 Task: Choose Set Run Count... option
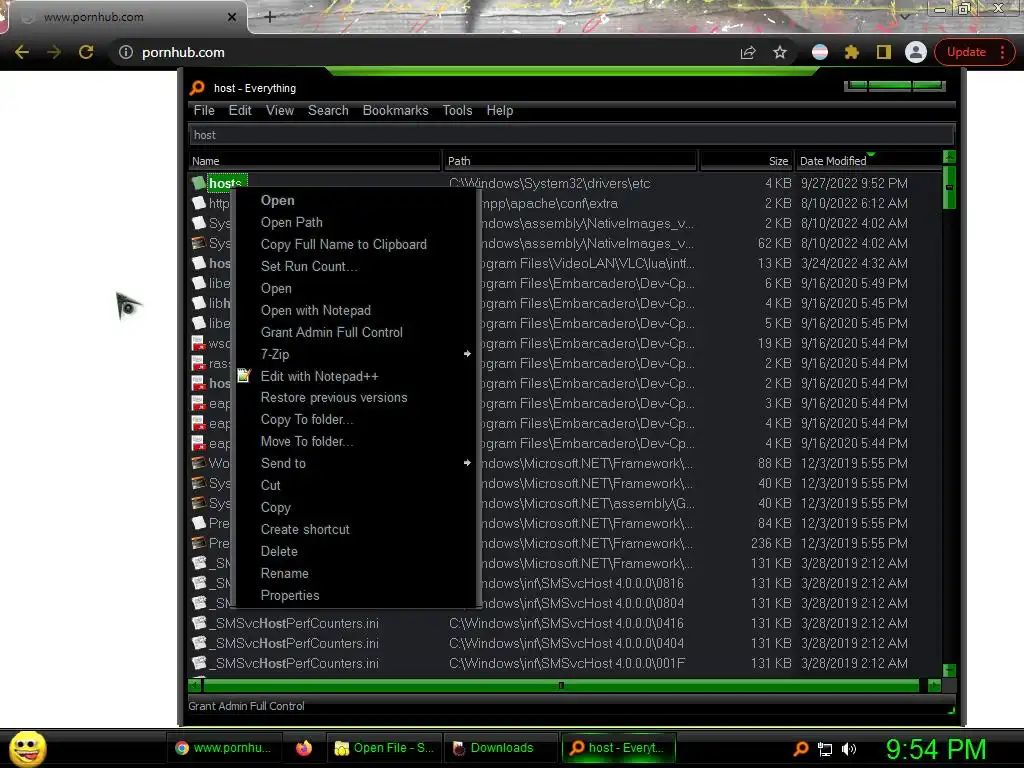pos(308,266)
